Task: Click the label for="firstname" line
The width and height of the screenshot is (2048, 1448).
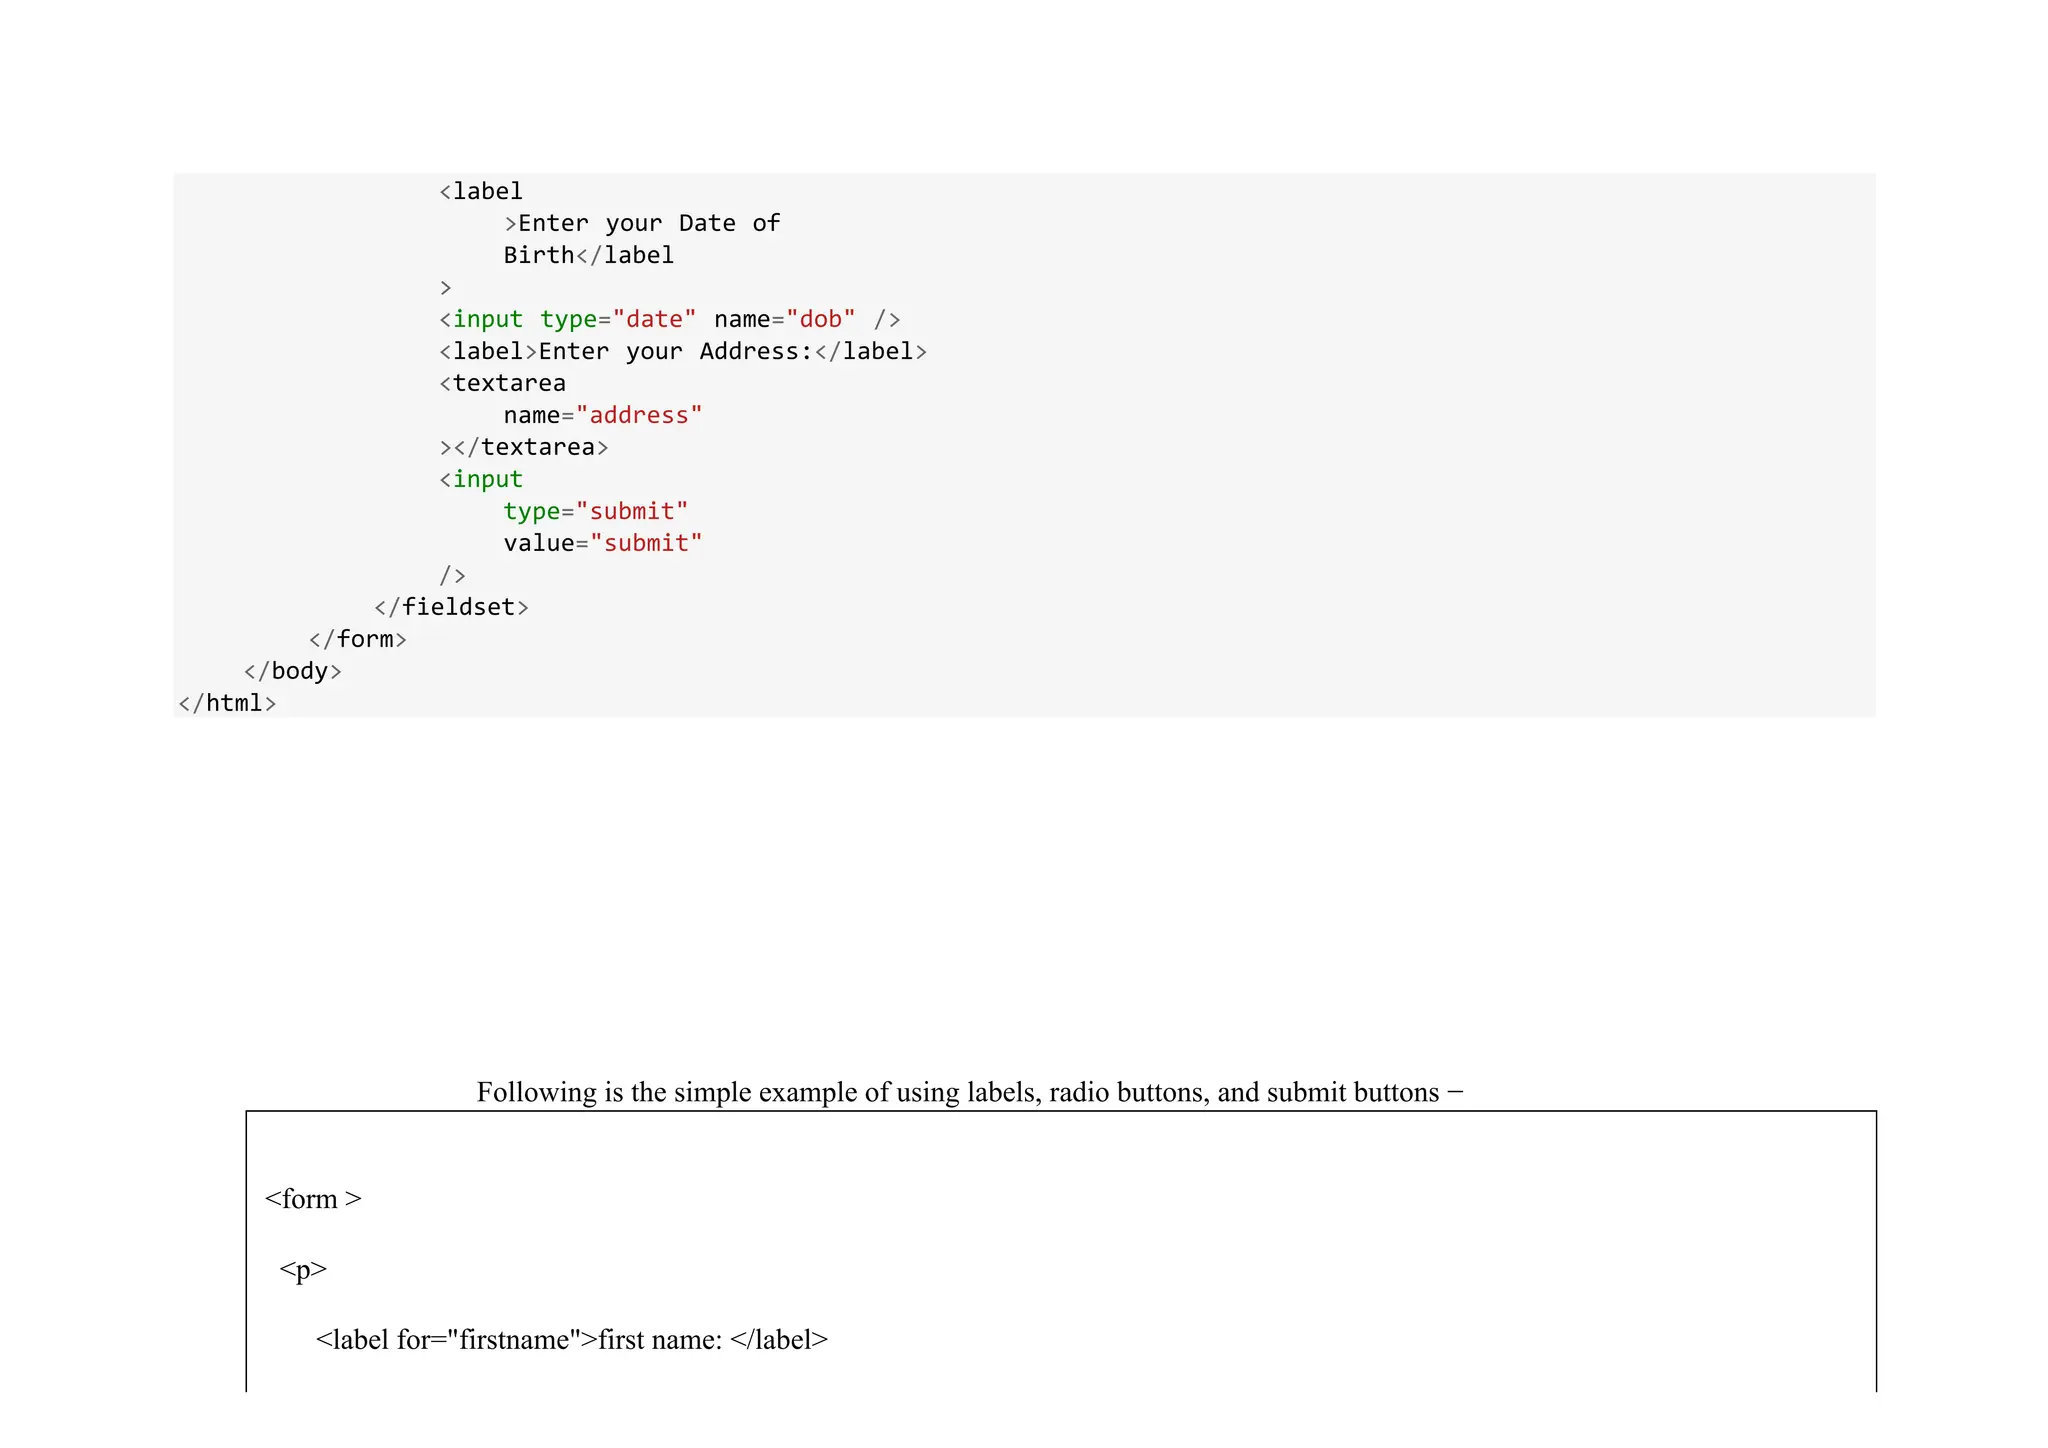Action: point(571,1340)
